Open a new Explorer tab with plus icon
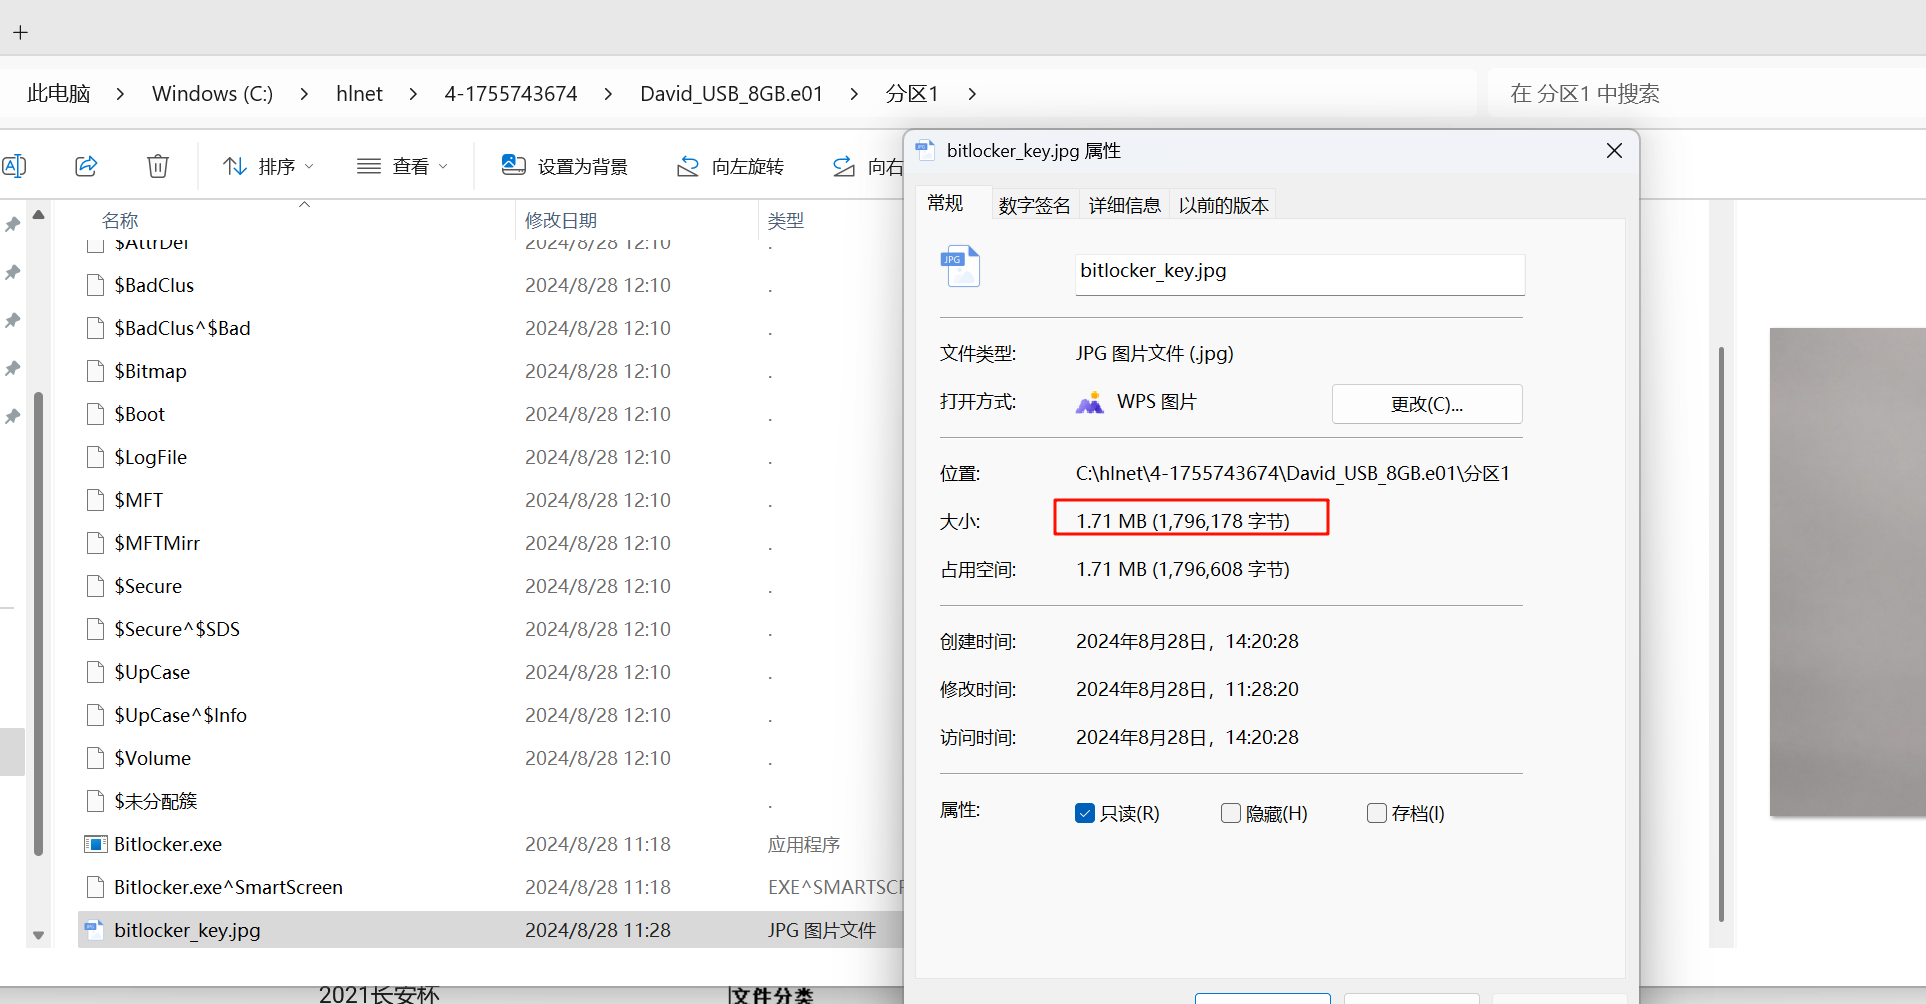 [20, 32]
